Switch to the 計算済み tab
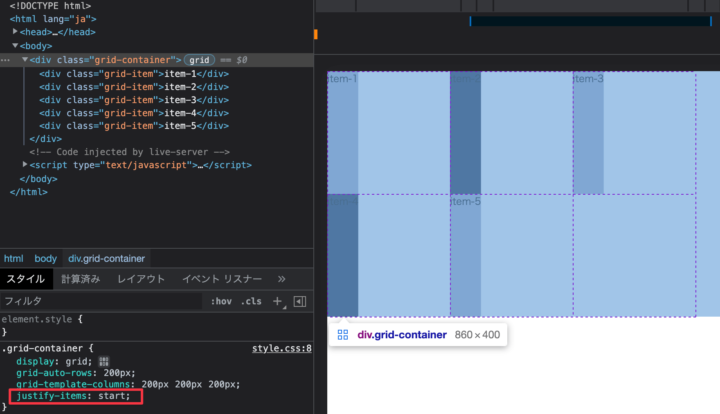 (80, 279)
